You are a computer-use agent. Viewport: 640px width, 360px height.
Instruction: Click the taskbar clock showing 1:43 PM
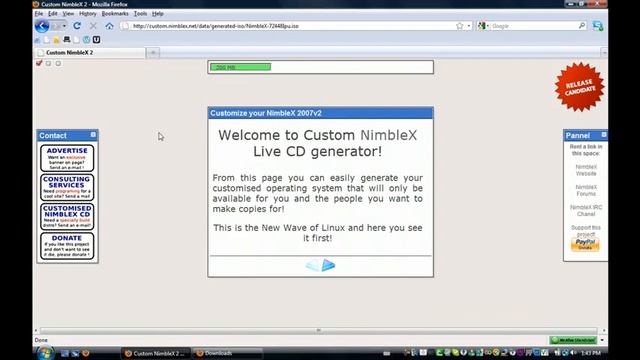(591, 353)
